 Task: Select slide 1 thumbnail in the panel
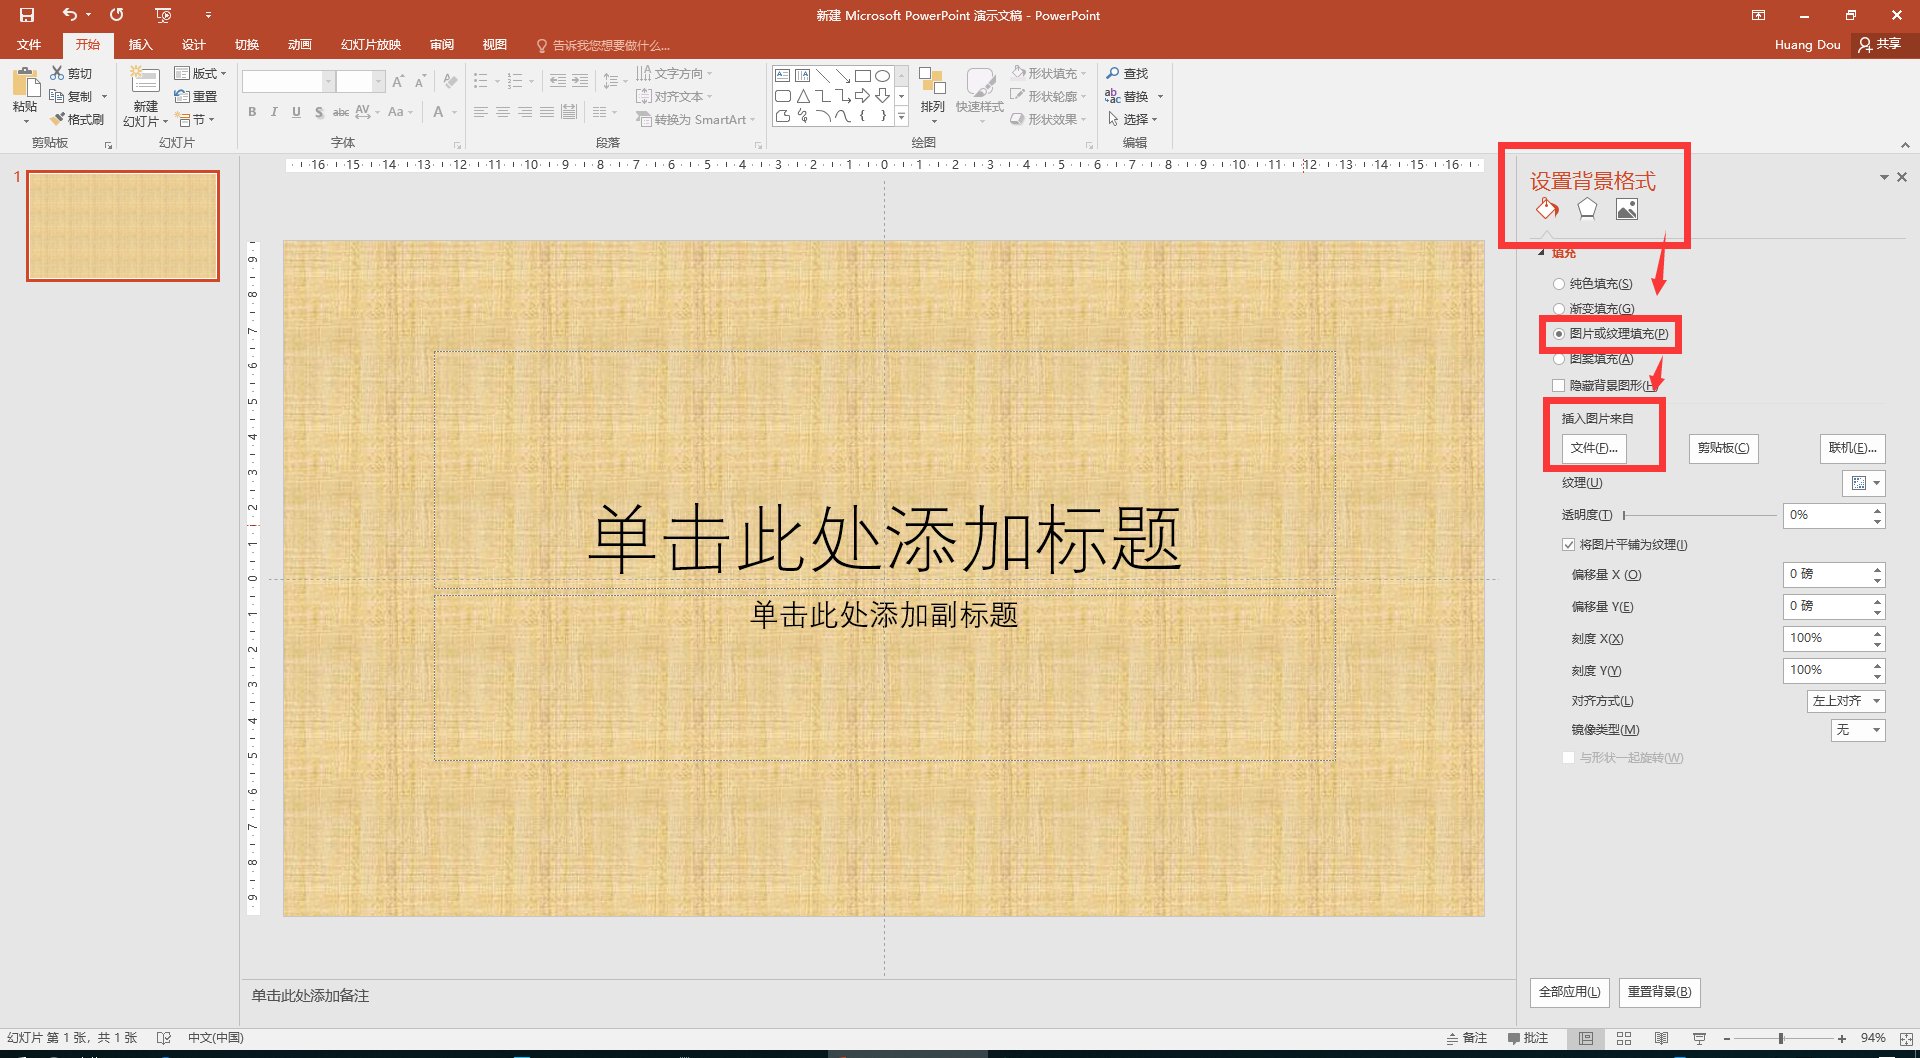(x=122, y=226)
